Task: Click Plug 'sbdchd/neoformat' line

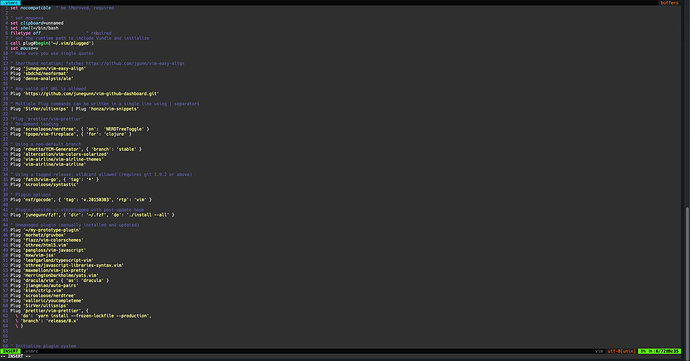Action: point(39,74)
